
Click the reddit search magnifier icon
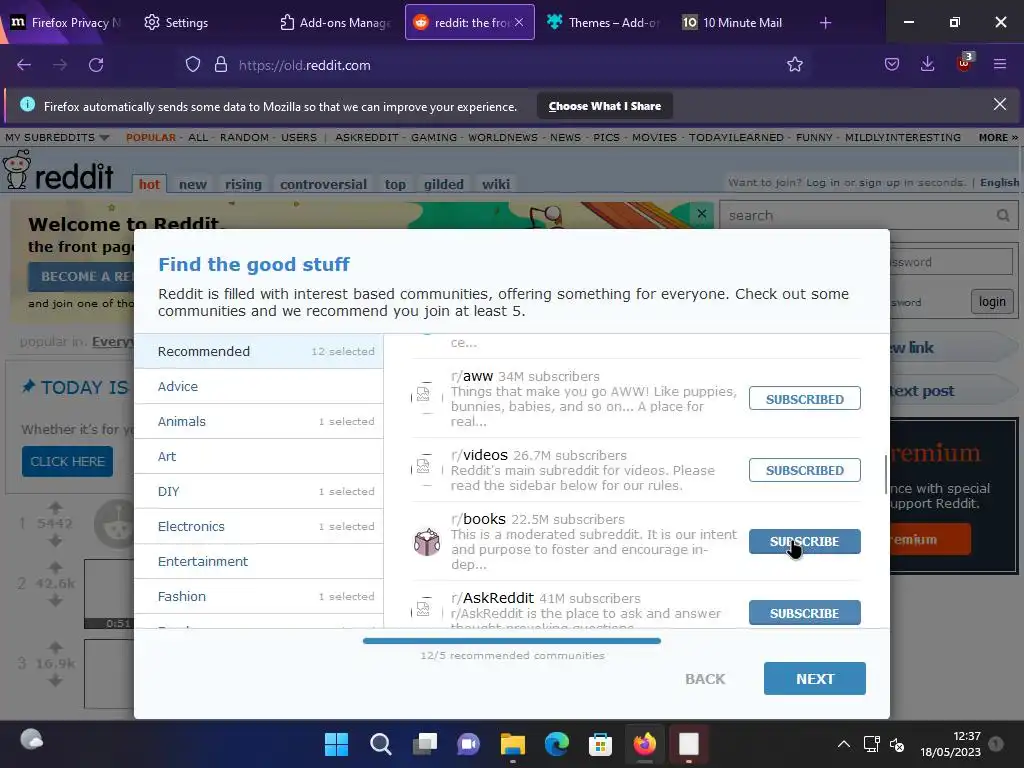click(1002, 216)
